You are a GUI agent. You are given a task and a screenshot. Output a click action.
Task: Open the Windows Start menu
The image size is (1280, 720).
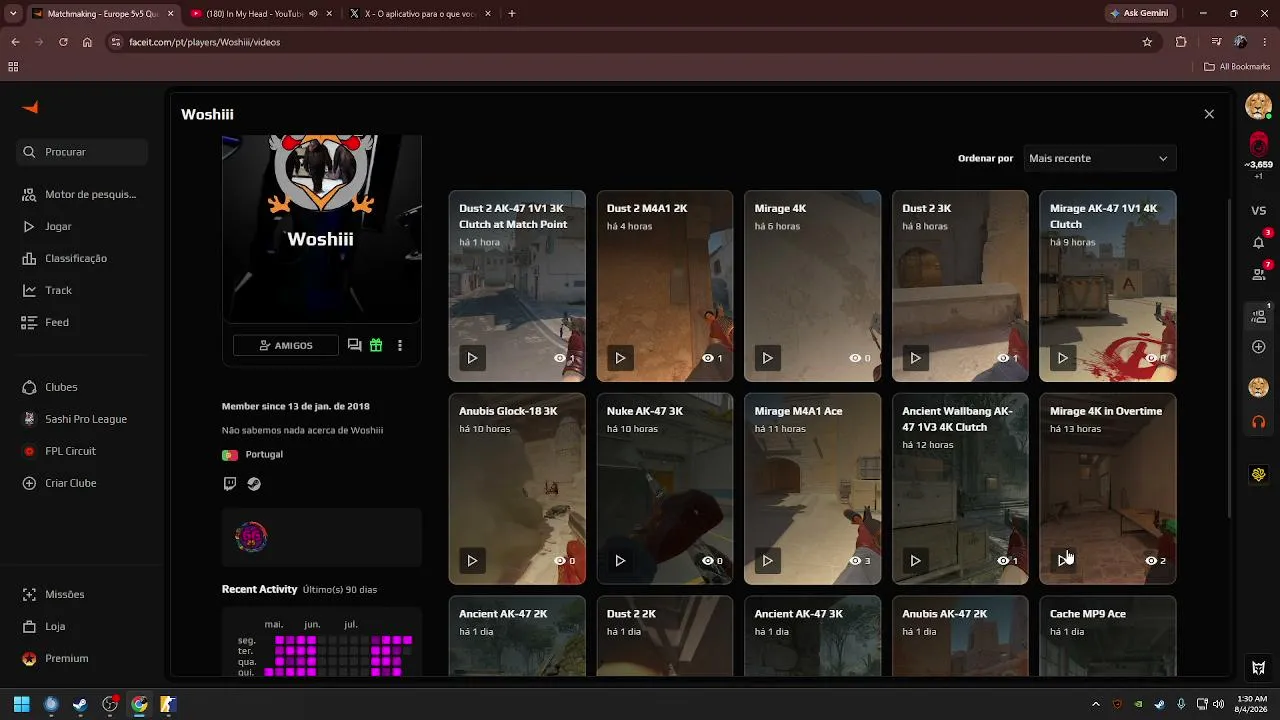[21, 704]
